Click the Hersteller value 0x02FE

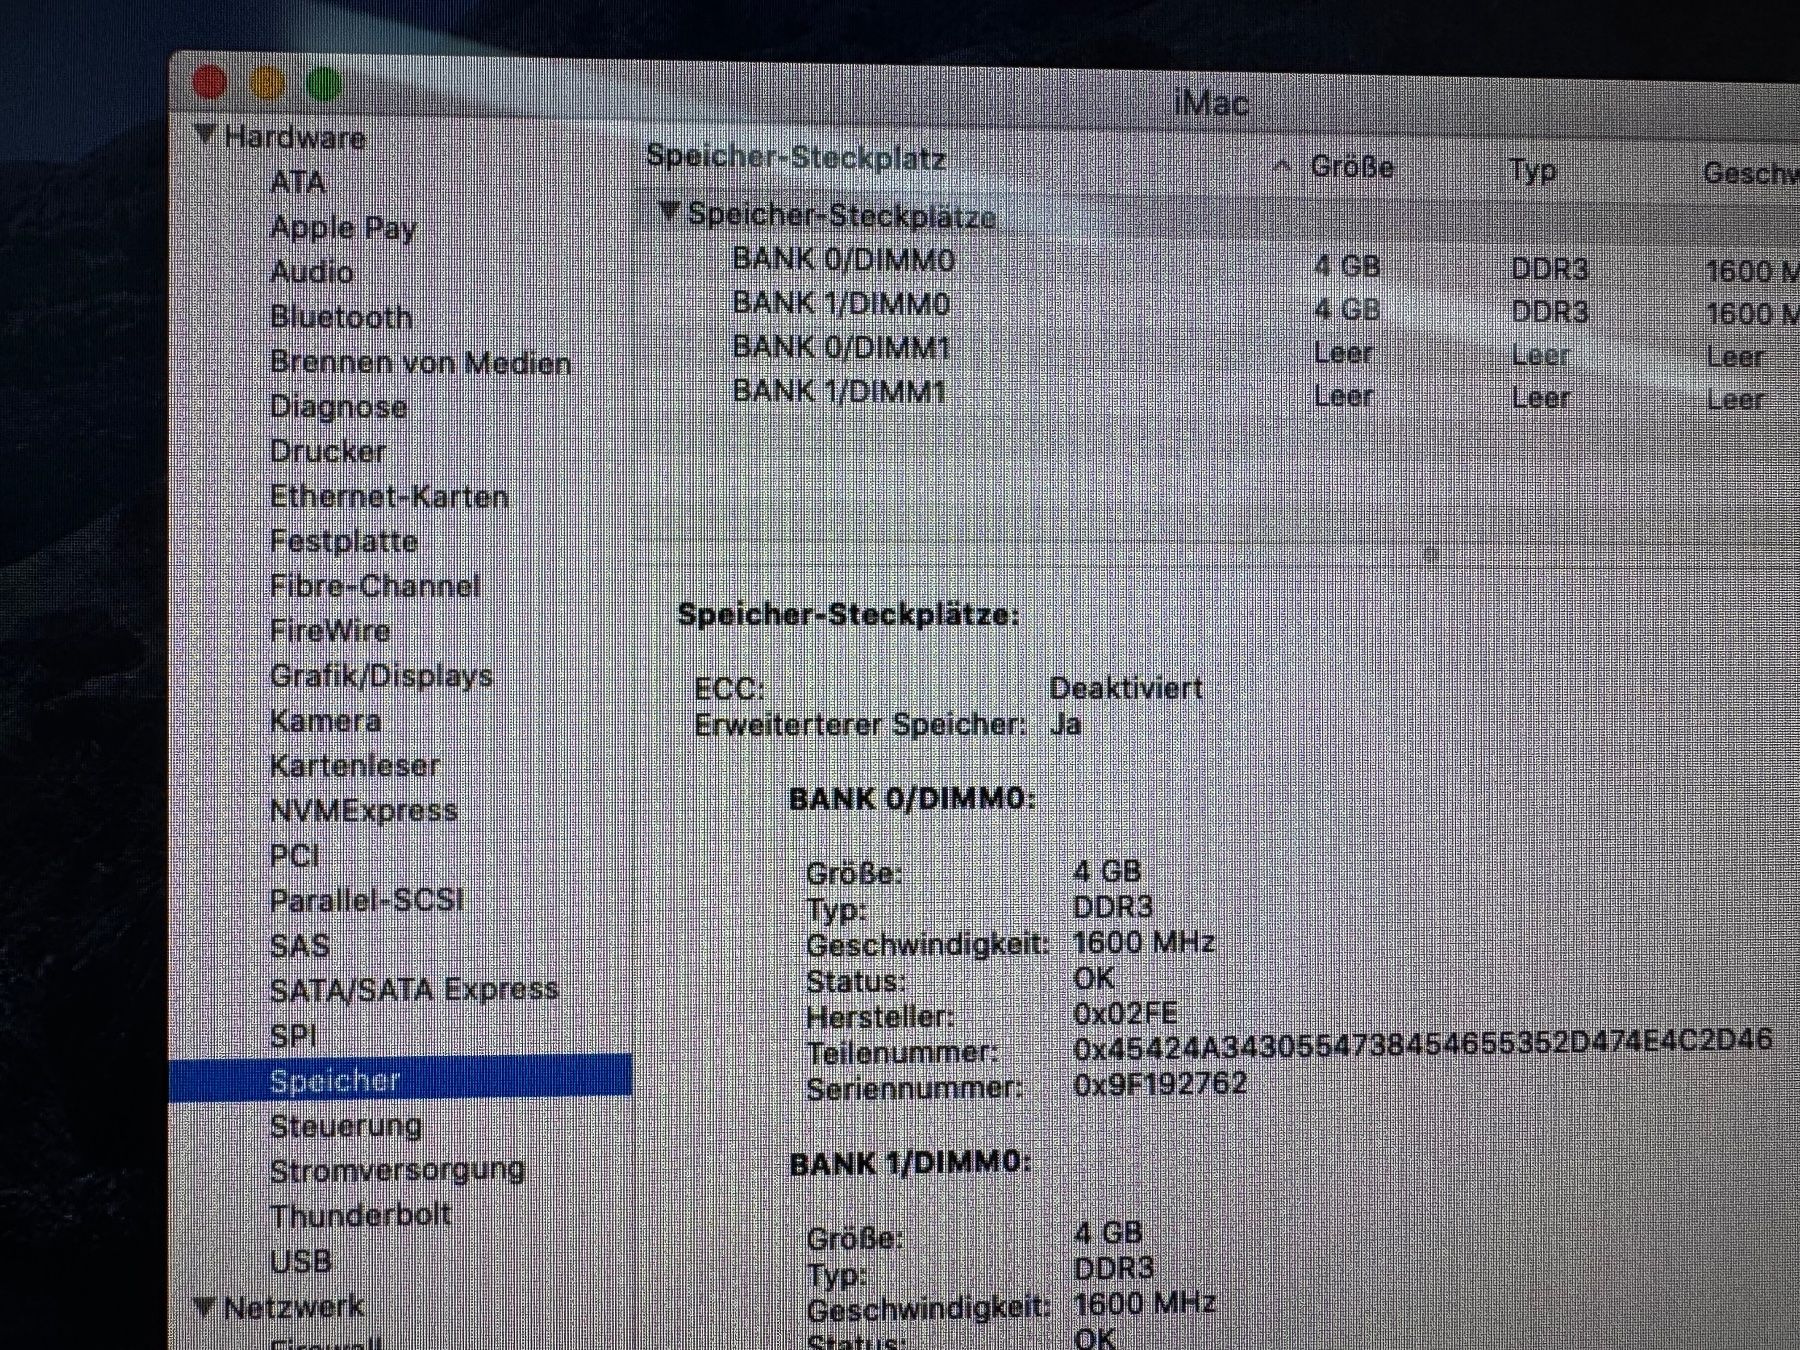pyautogui.click(x=1125, y=1014)
